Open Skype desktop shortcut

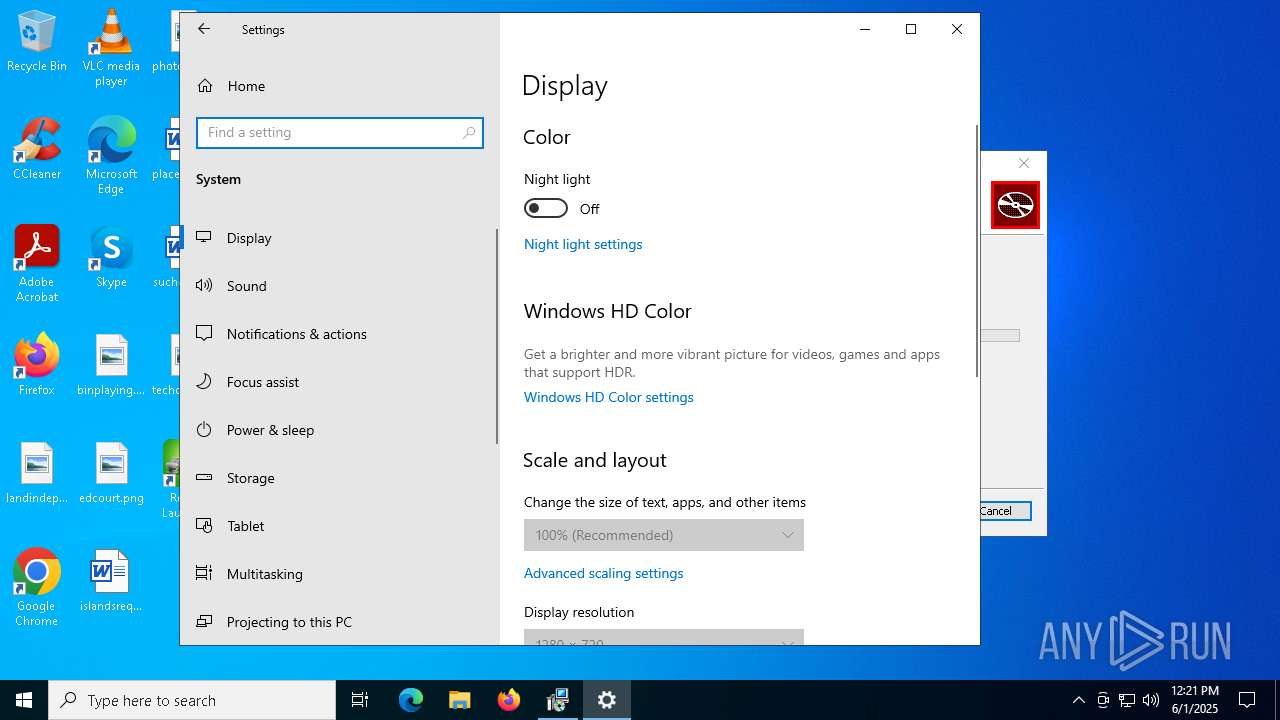pos(111,257)
